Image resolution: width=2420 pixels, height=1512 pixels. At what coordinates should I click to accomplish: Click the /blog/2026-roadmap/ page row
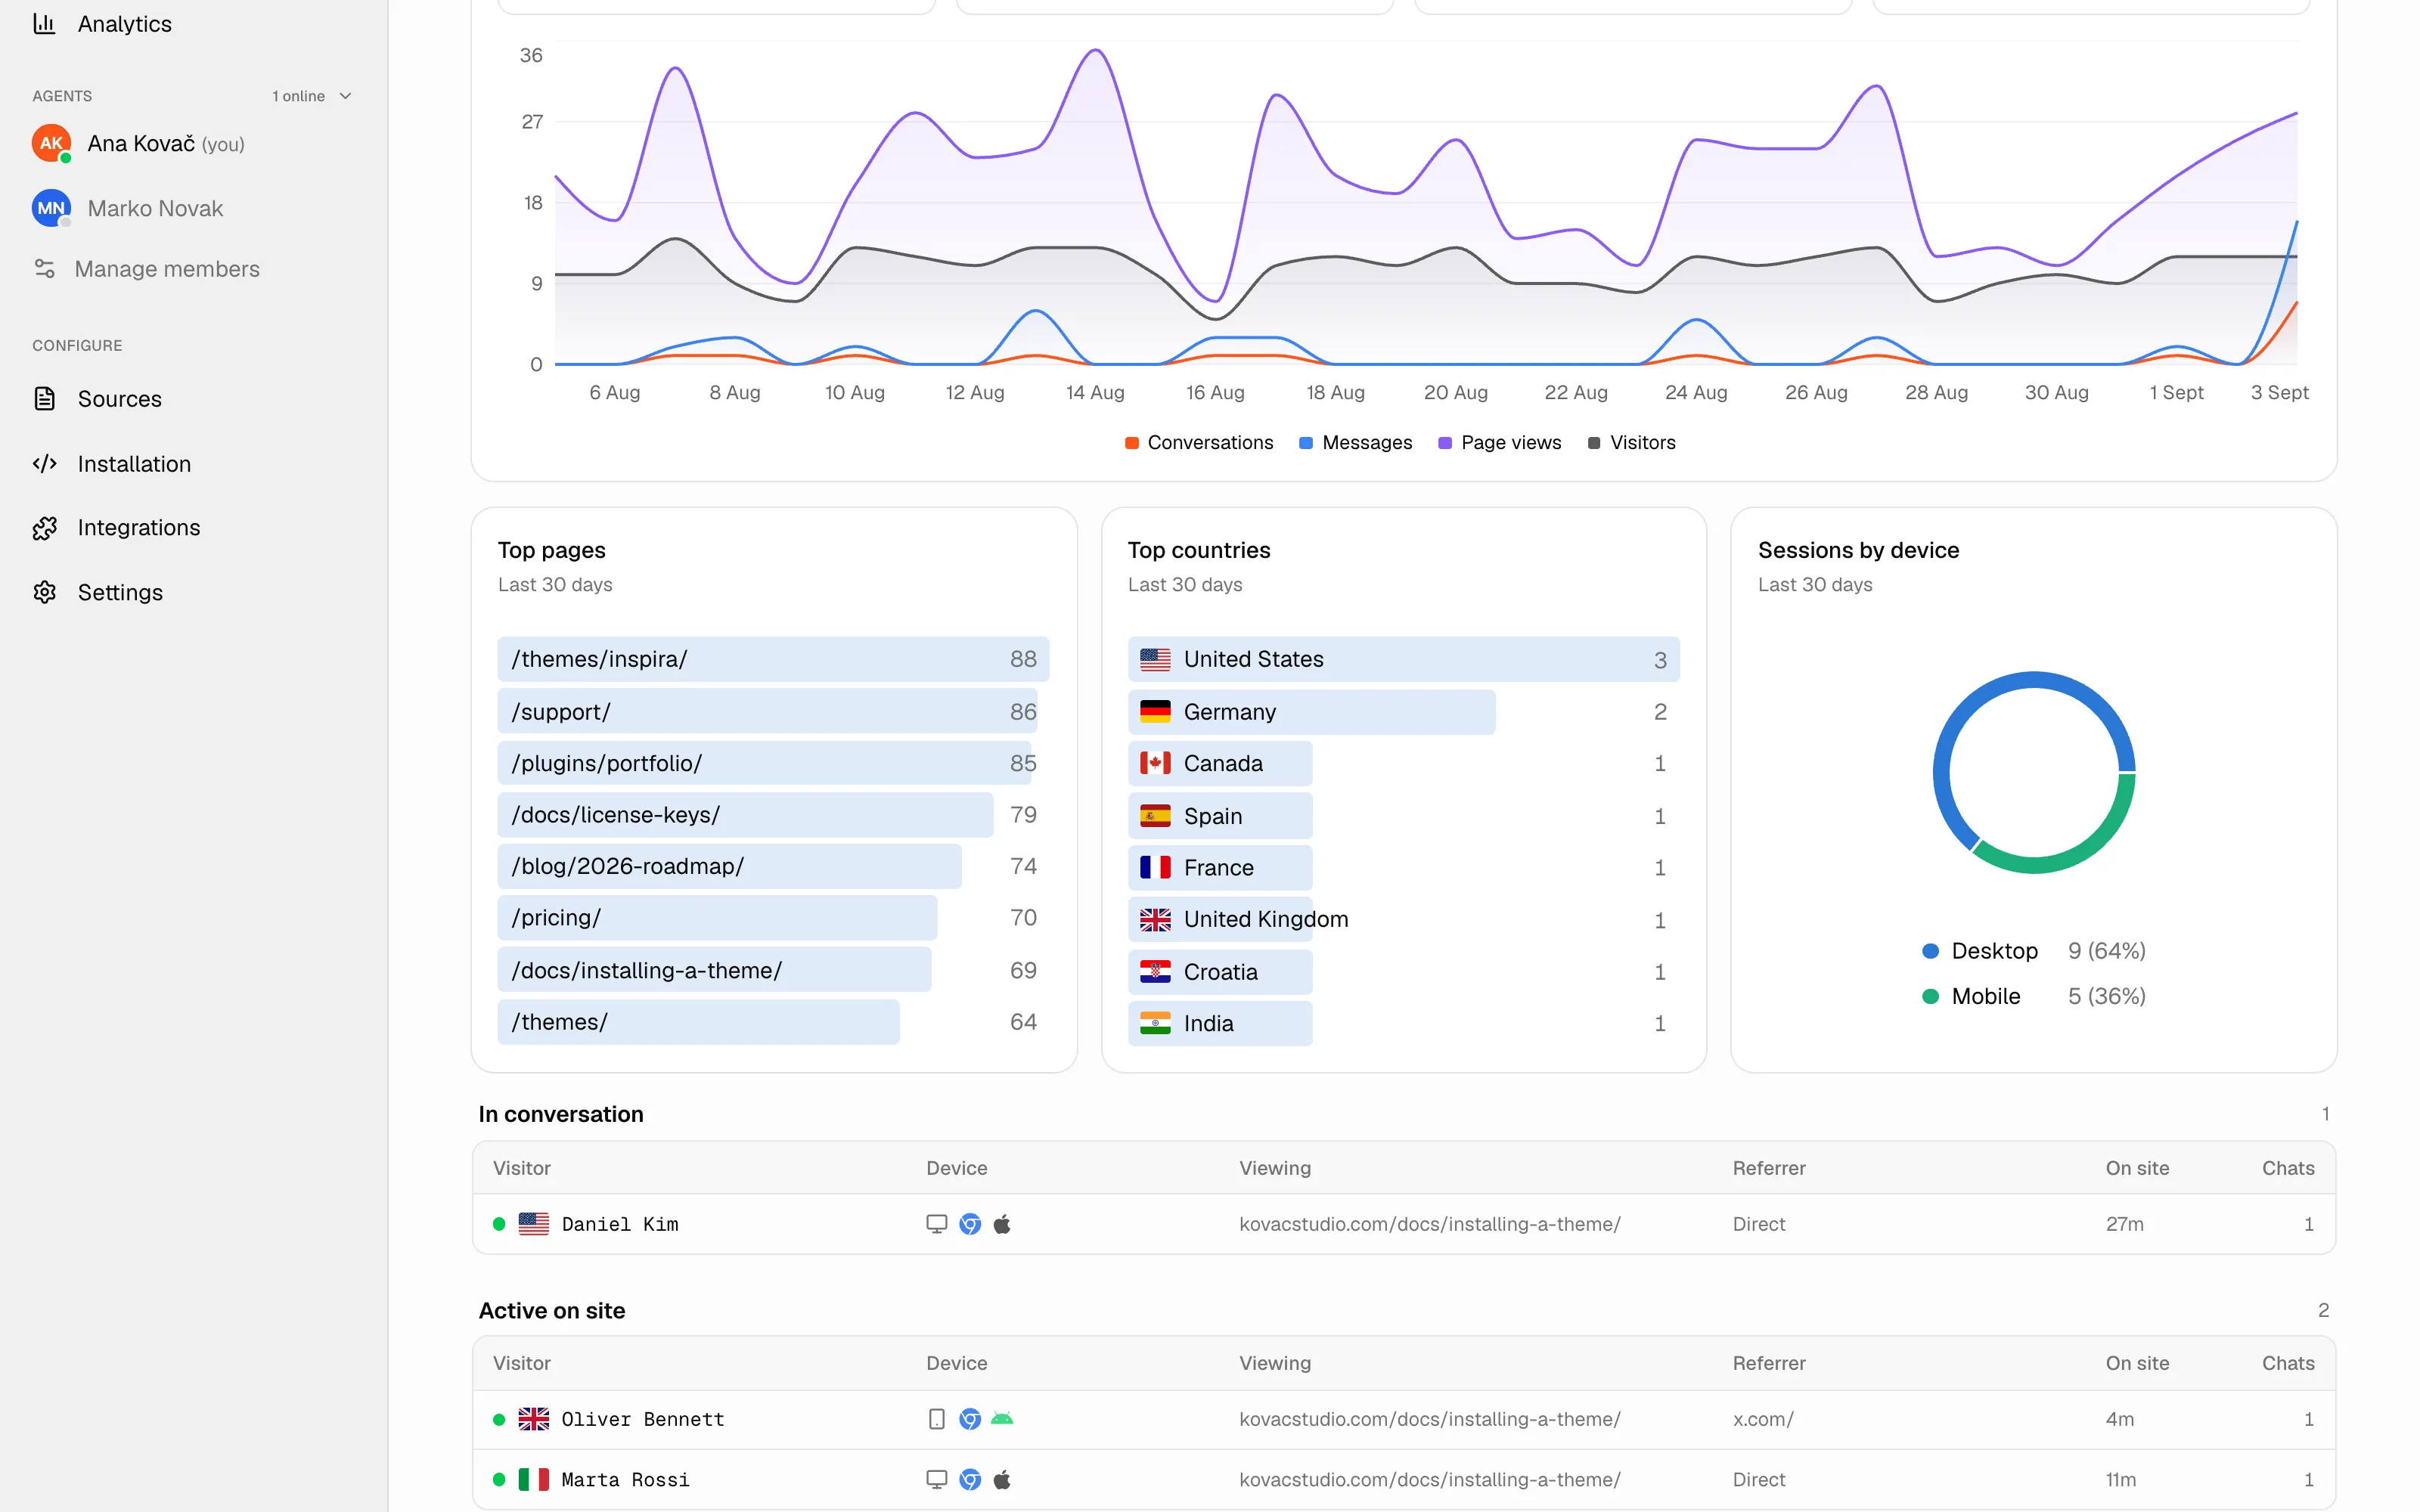point(773,866)
